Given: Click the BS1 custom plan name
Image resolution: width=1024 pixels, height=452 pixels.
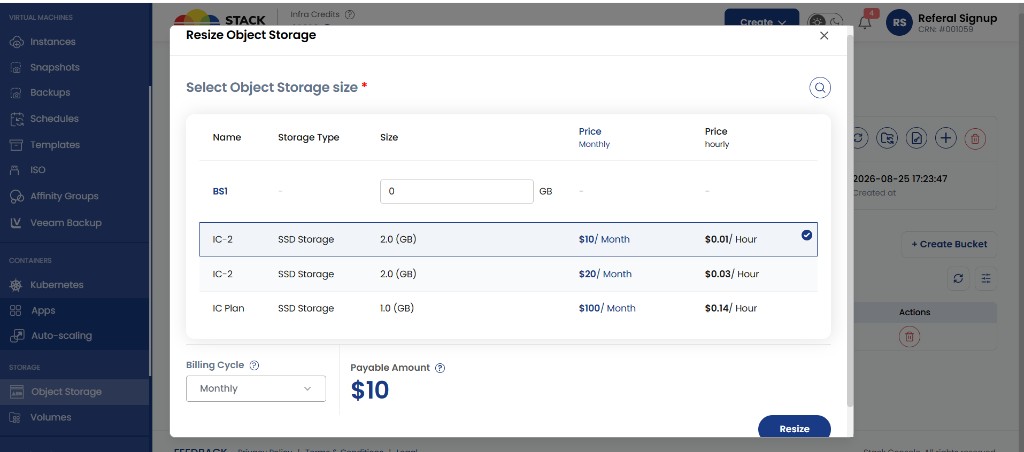Looking at the screenshot, I should [221, 192].
